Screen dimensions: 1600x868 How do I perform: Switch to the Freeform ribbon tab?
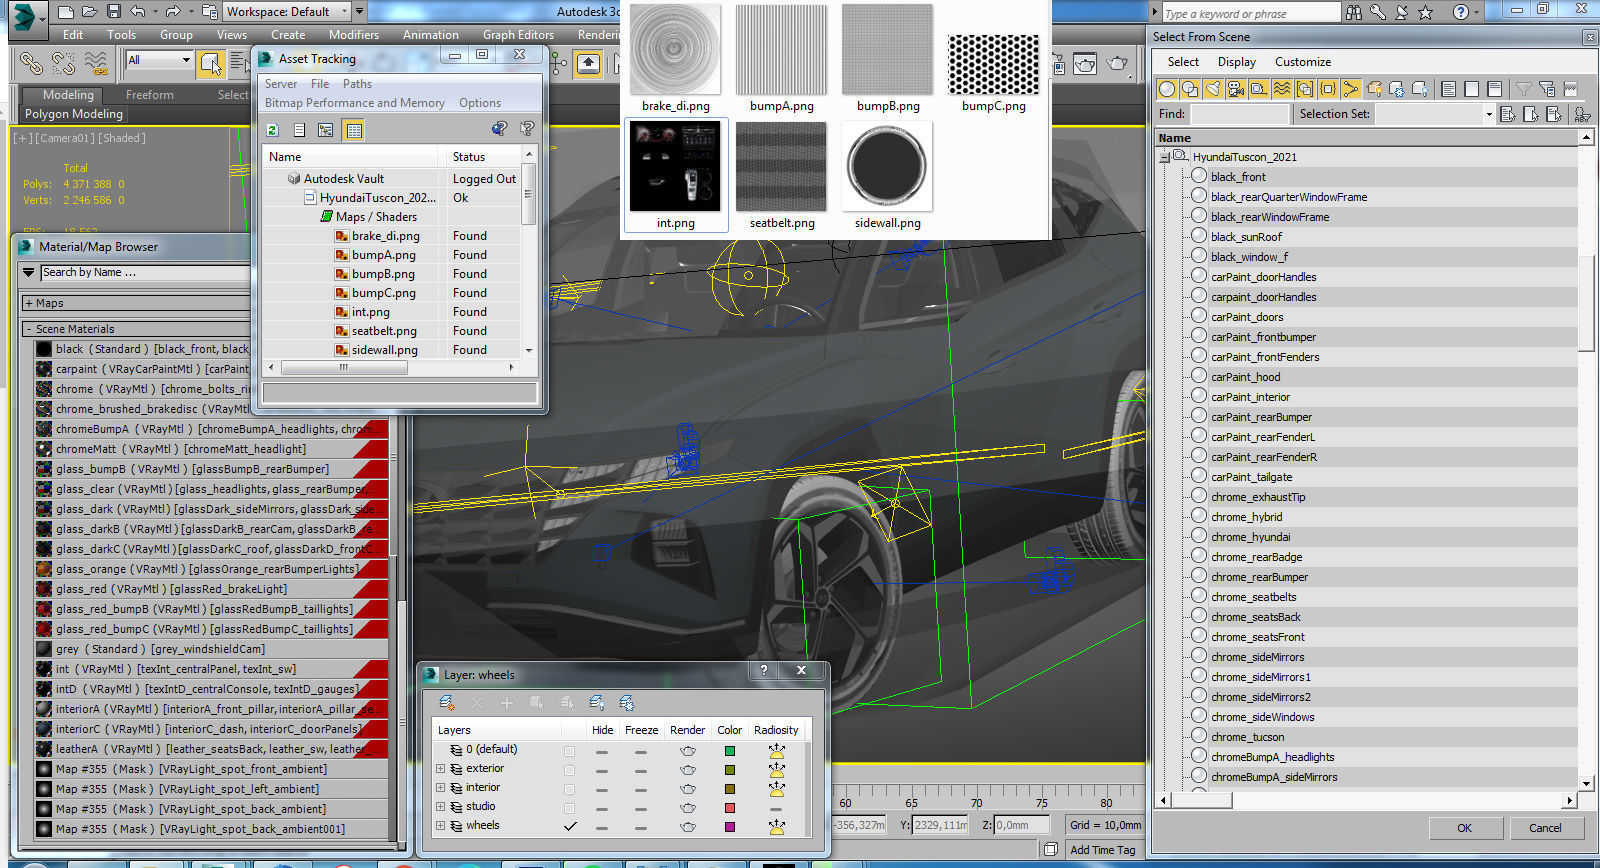tap(150, 95)
